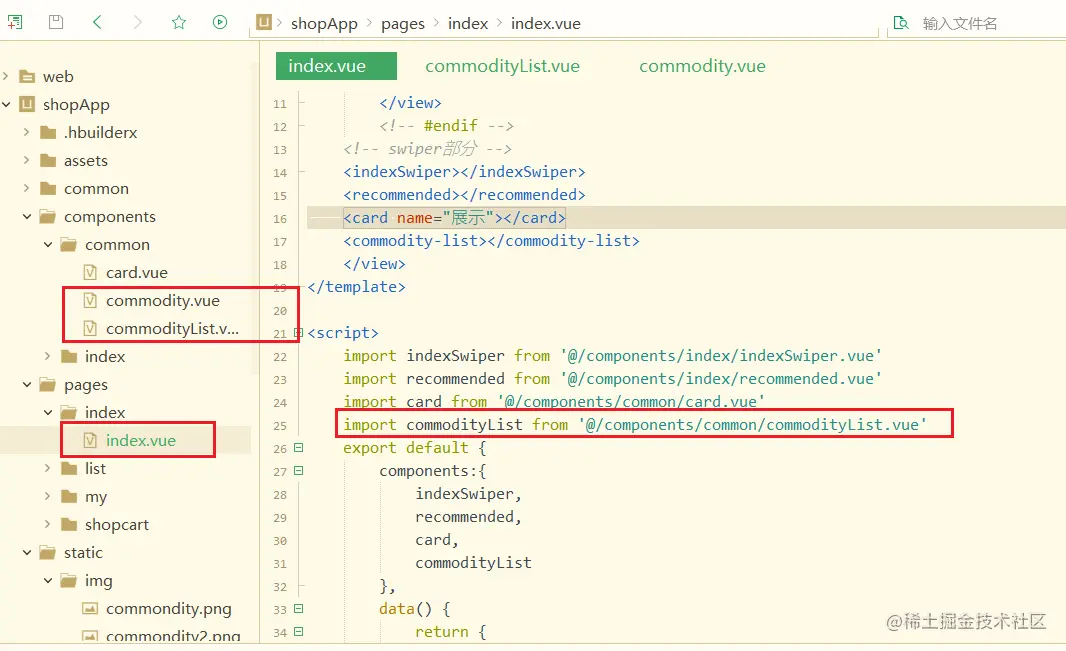Go back with the left arrow icon
Image resolution: width=1066 pixels, height=651 pixels.
point(97,22)
